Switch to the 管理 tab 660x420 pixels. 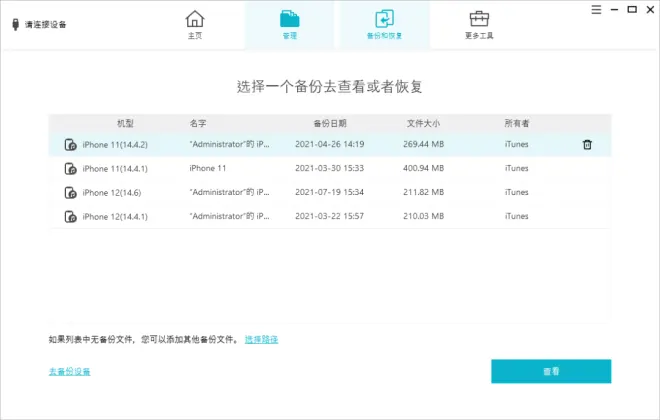[290, 25]
